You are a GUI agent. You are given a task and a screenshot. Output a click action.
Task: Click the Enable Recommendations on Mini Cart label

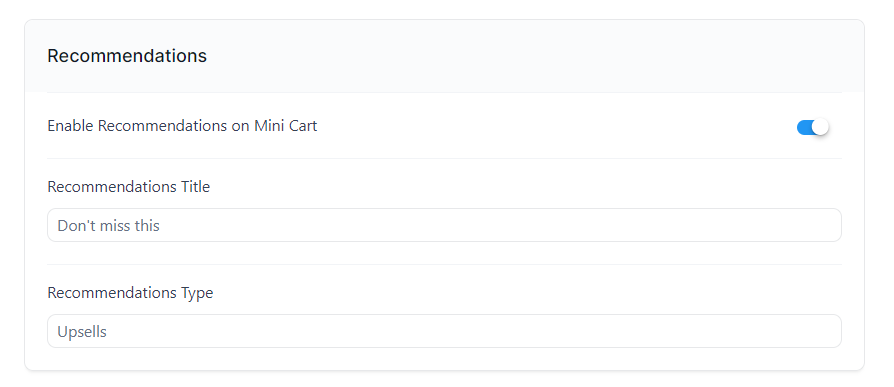[x=182, y=126]
